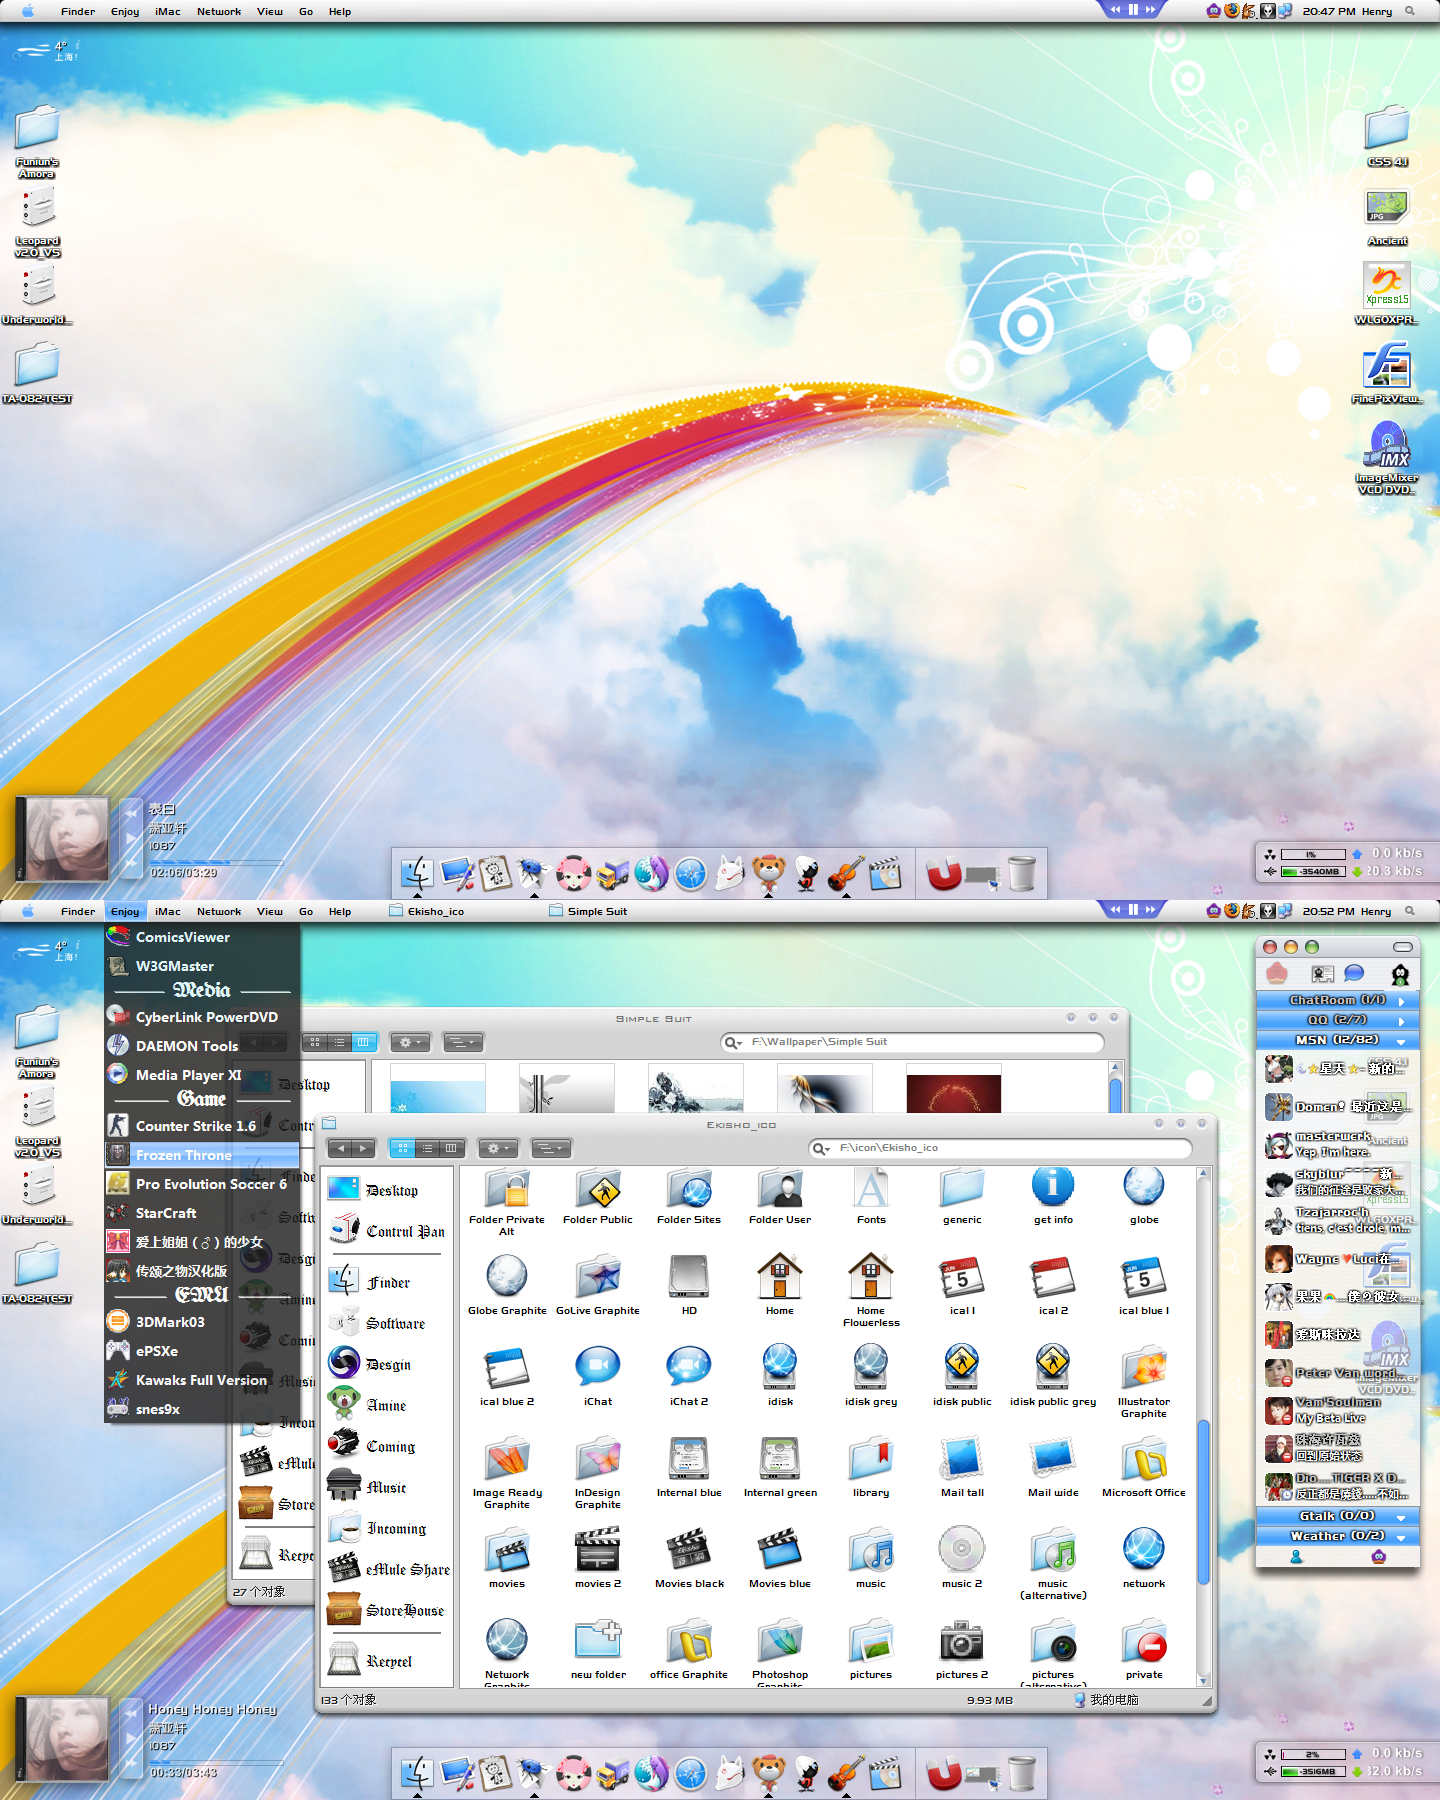The height and width of the screenshot is (1800, 1440).
Task: Switch Simple Suit window to column view
Action: click(x=363, y=1042)
